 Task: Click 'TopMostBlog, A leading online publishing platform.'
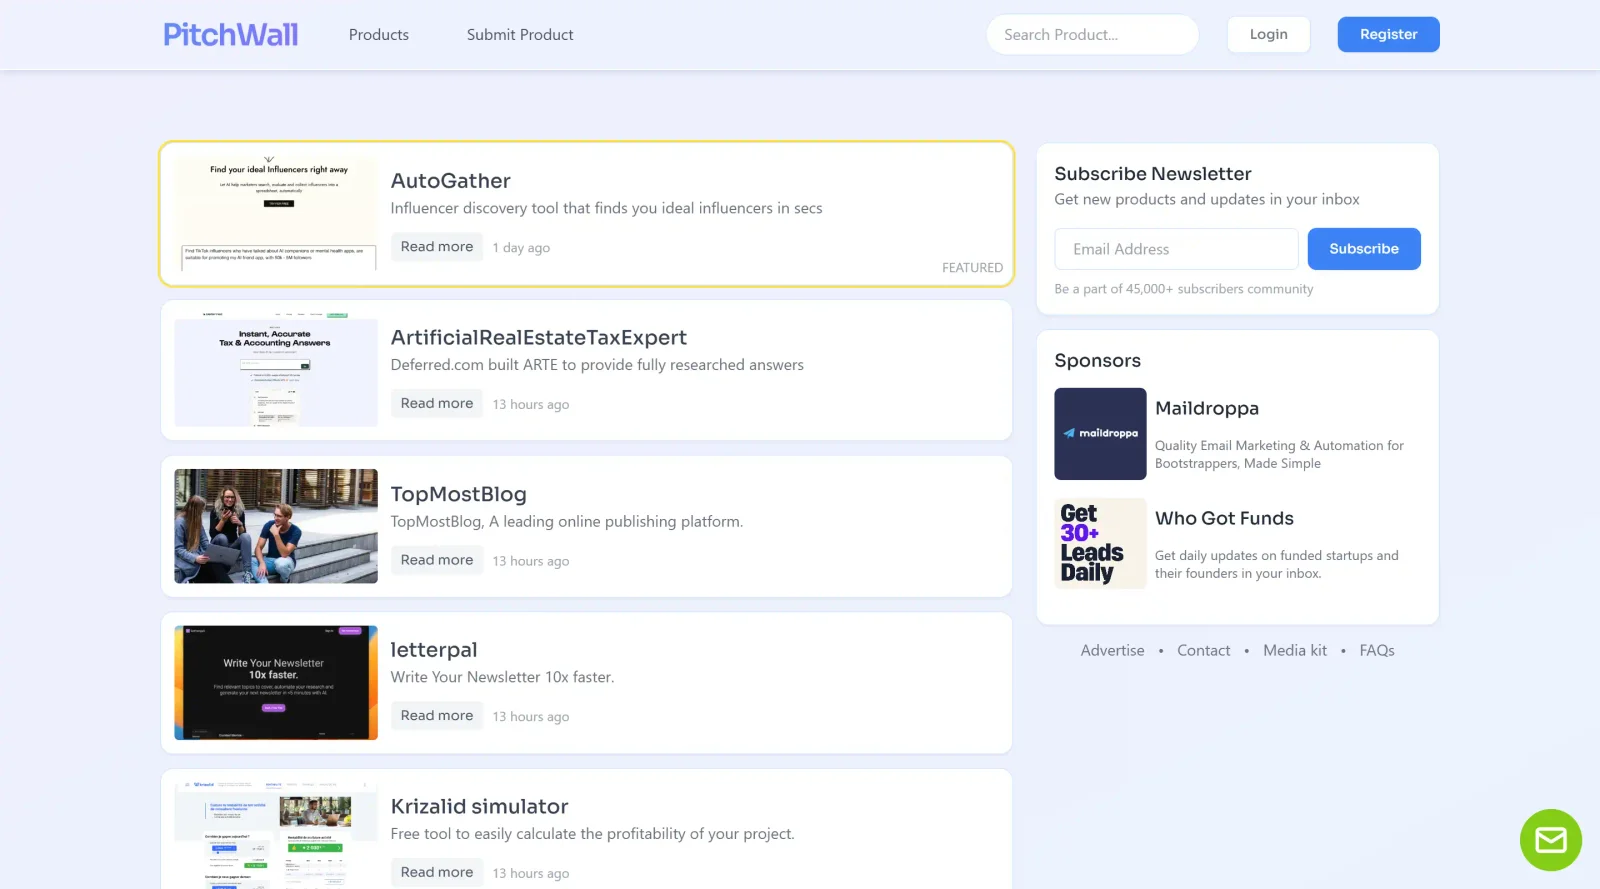566,522
